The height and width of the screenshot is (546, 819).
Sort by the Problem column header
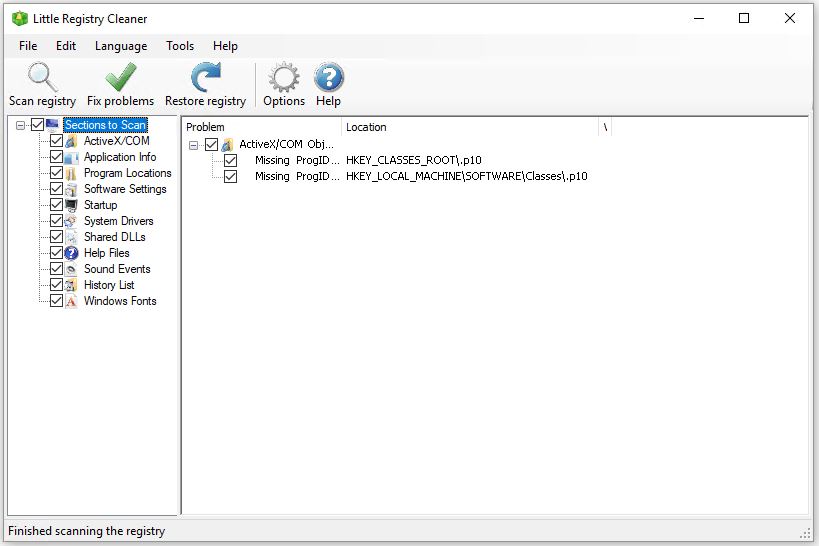click(262, 127)
